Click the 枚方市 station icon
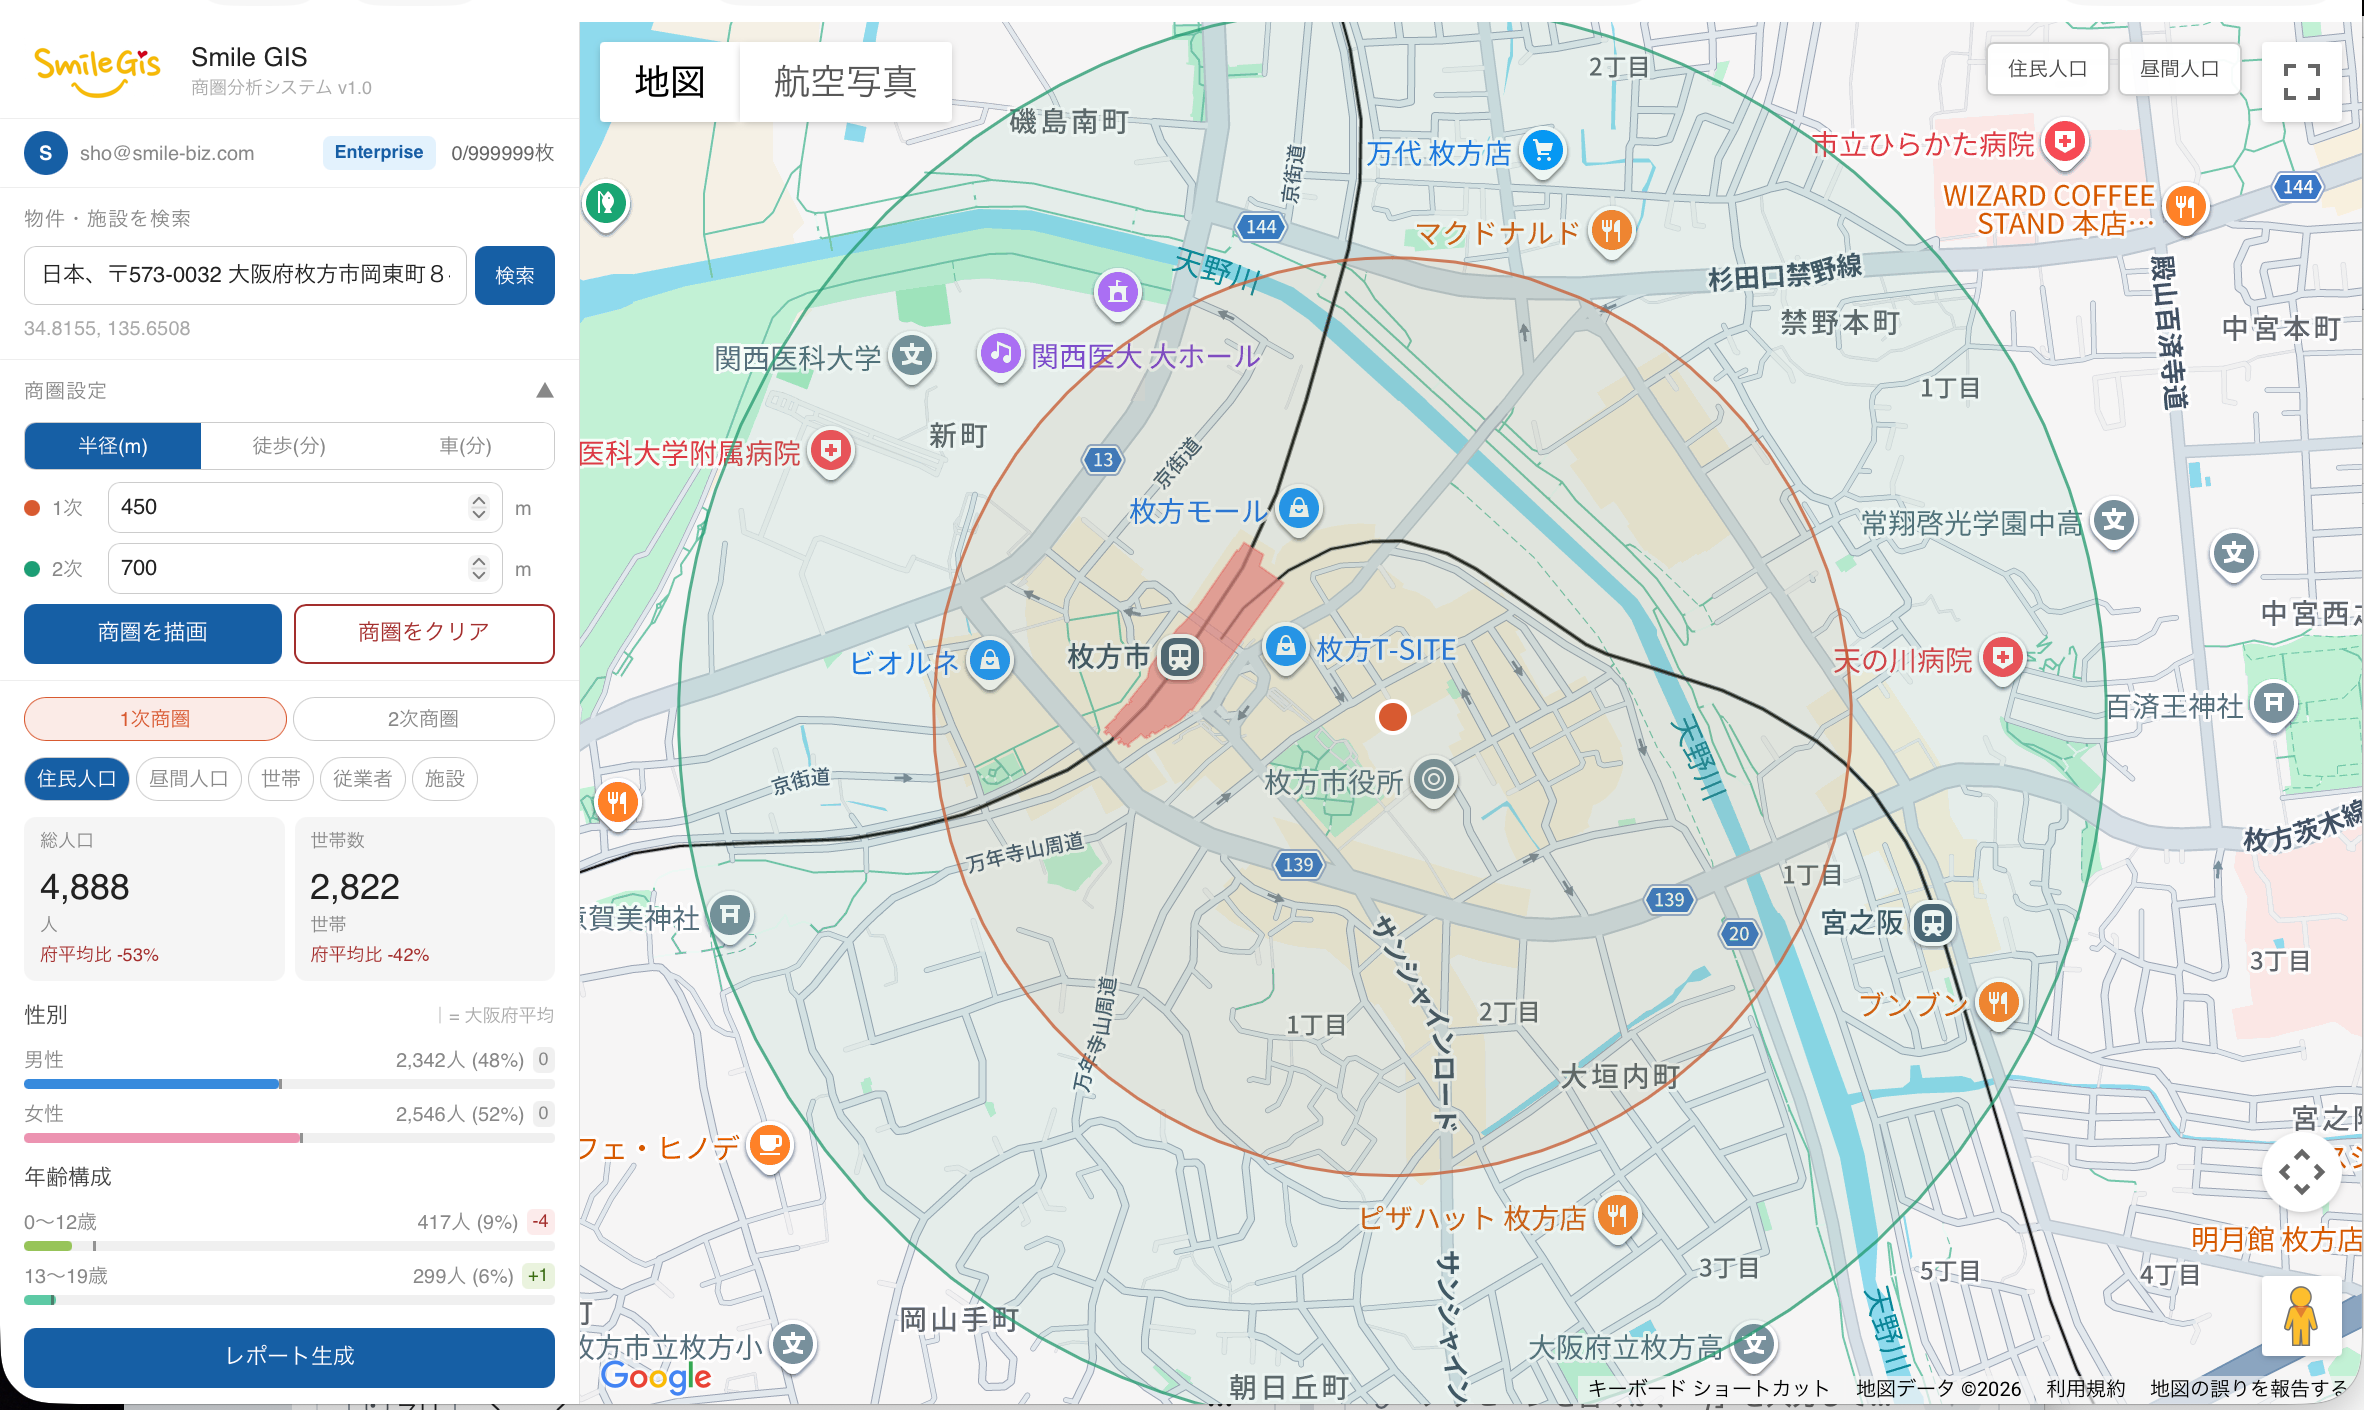 tap(1180, 657)
